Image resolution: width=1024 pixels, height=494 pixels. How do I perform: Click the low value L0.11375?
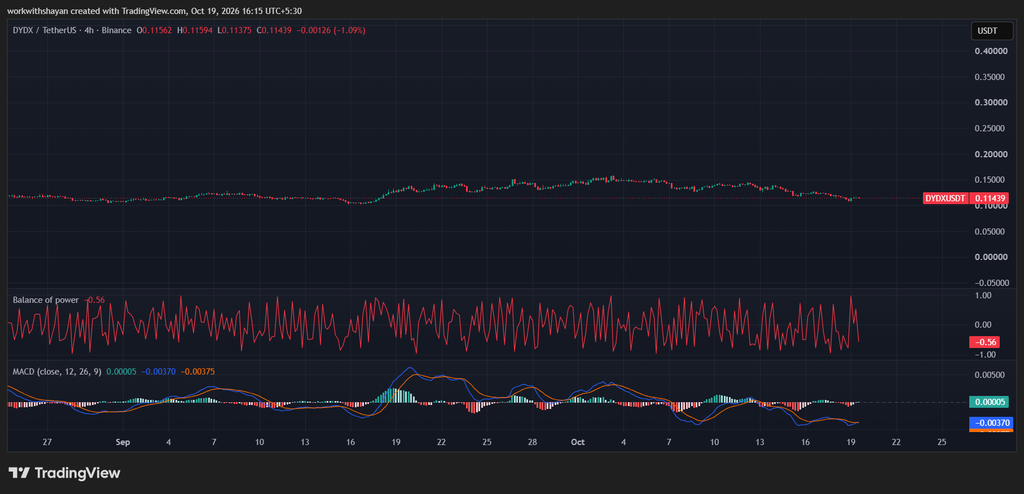coord(236,31)
